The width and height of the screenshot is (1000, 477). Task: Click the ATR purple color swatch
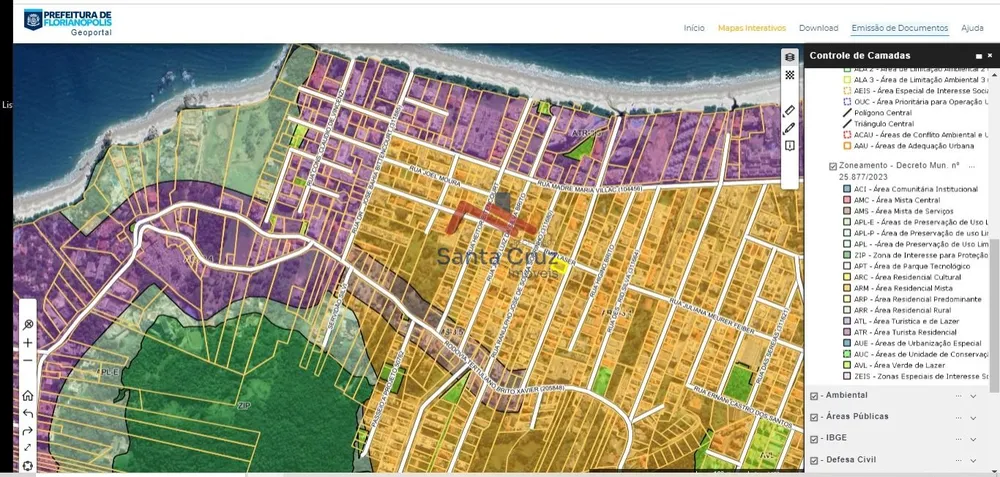(847, 332)
